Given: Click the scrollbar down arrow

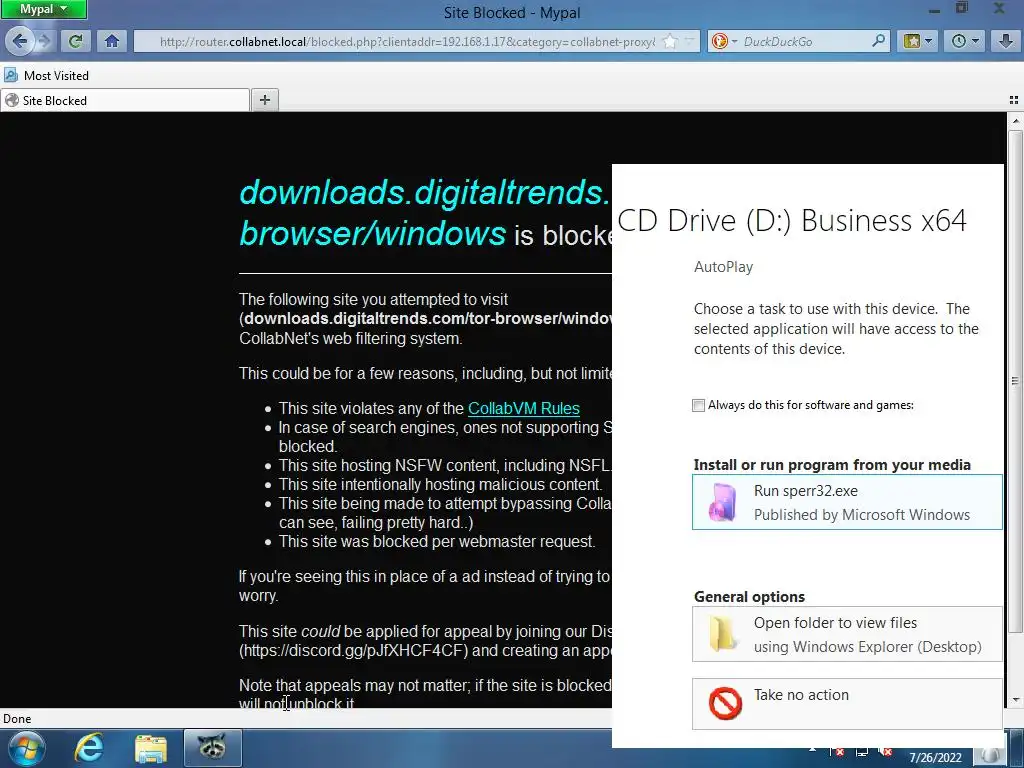Looking at the screenshot, I should 1015,699.
